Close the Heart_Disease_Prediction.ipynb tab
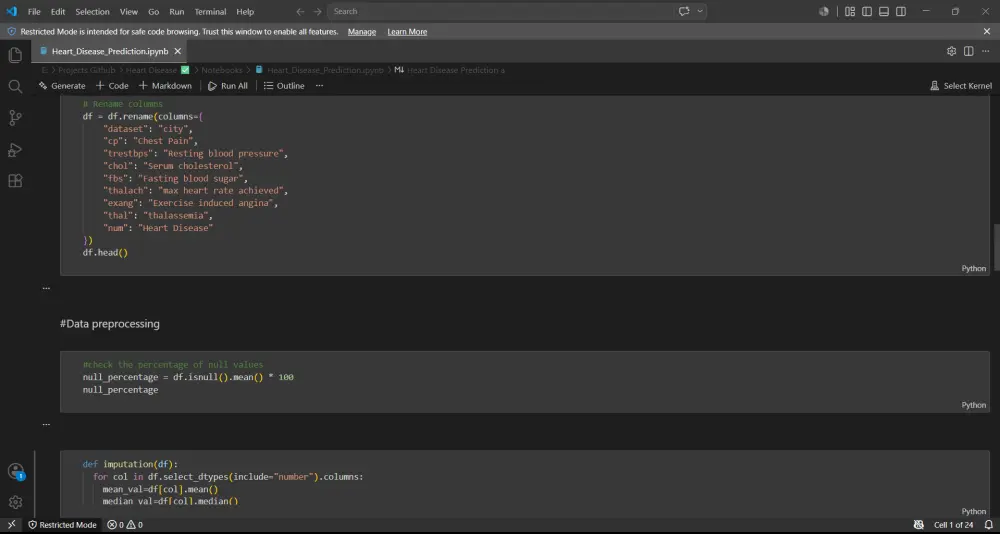Image resolution: width=1000 pixels, height=534 pixels. [x=178, y=51]
